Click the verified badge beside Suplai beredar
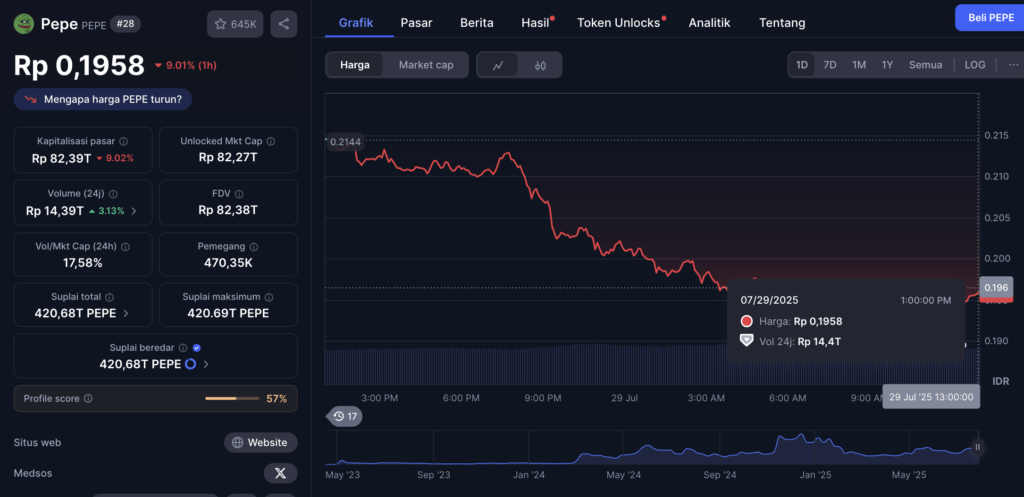Image resolution: width=1024 pixels, height=497 pixels. [197, 348]
